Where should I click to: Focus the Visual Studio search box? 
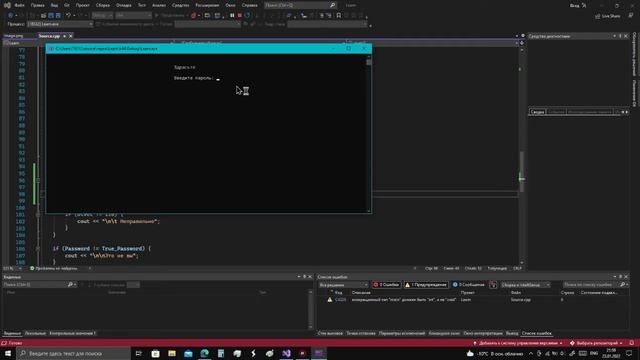tap(300, 5)
